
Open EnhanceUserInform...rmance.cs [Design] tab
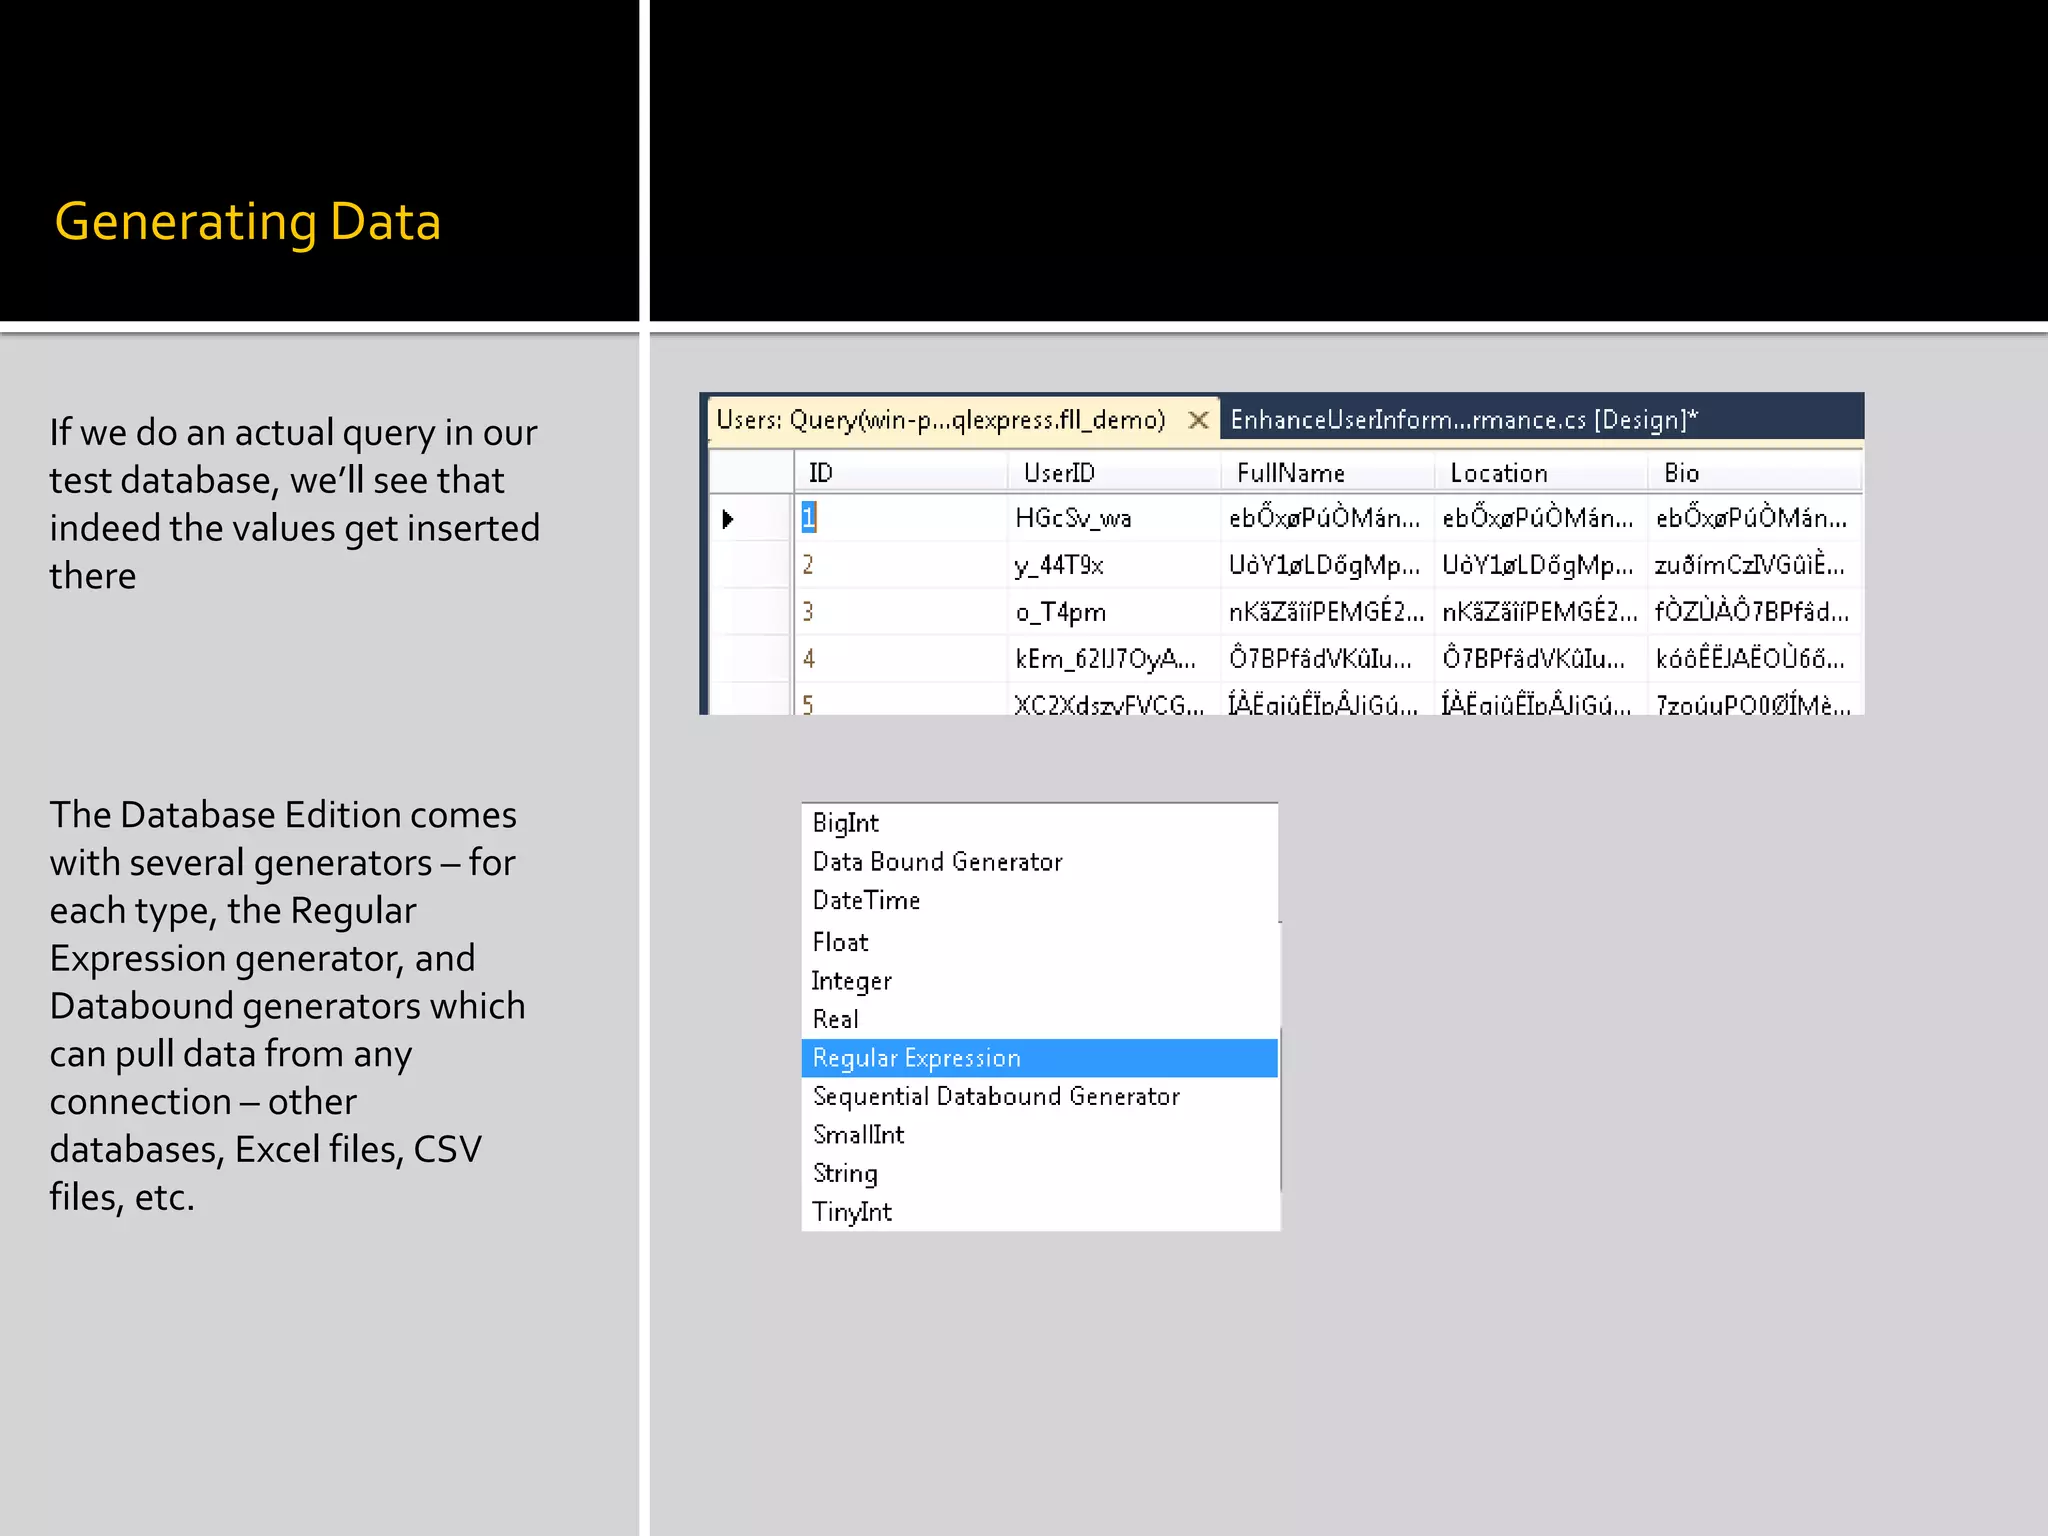1464,420
